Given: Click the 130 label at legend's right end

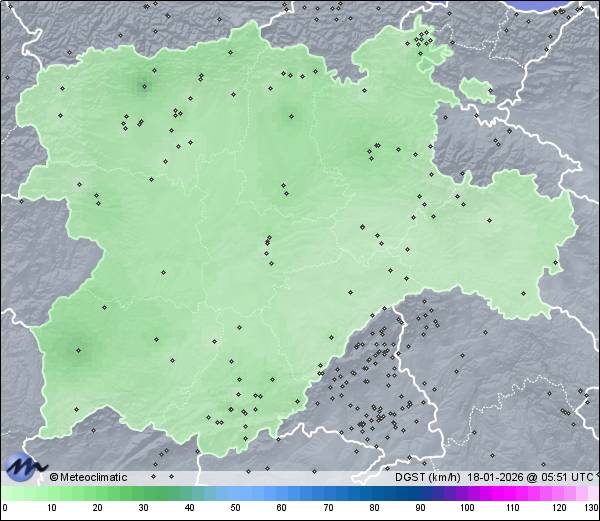Looking at the screenshot, I should (x=591, y=508).
